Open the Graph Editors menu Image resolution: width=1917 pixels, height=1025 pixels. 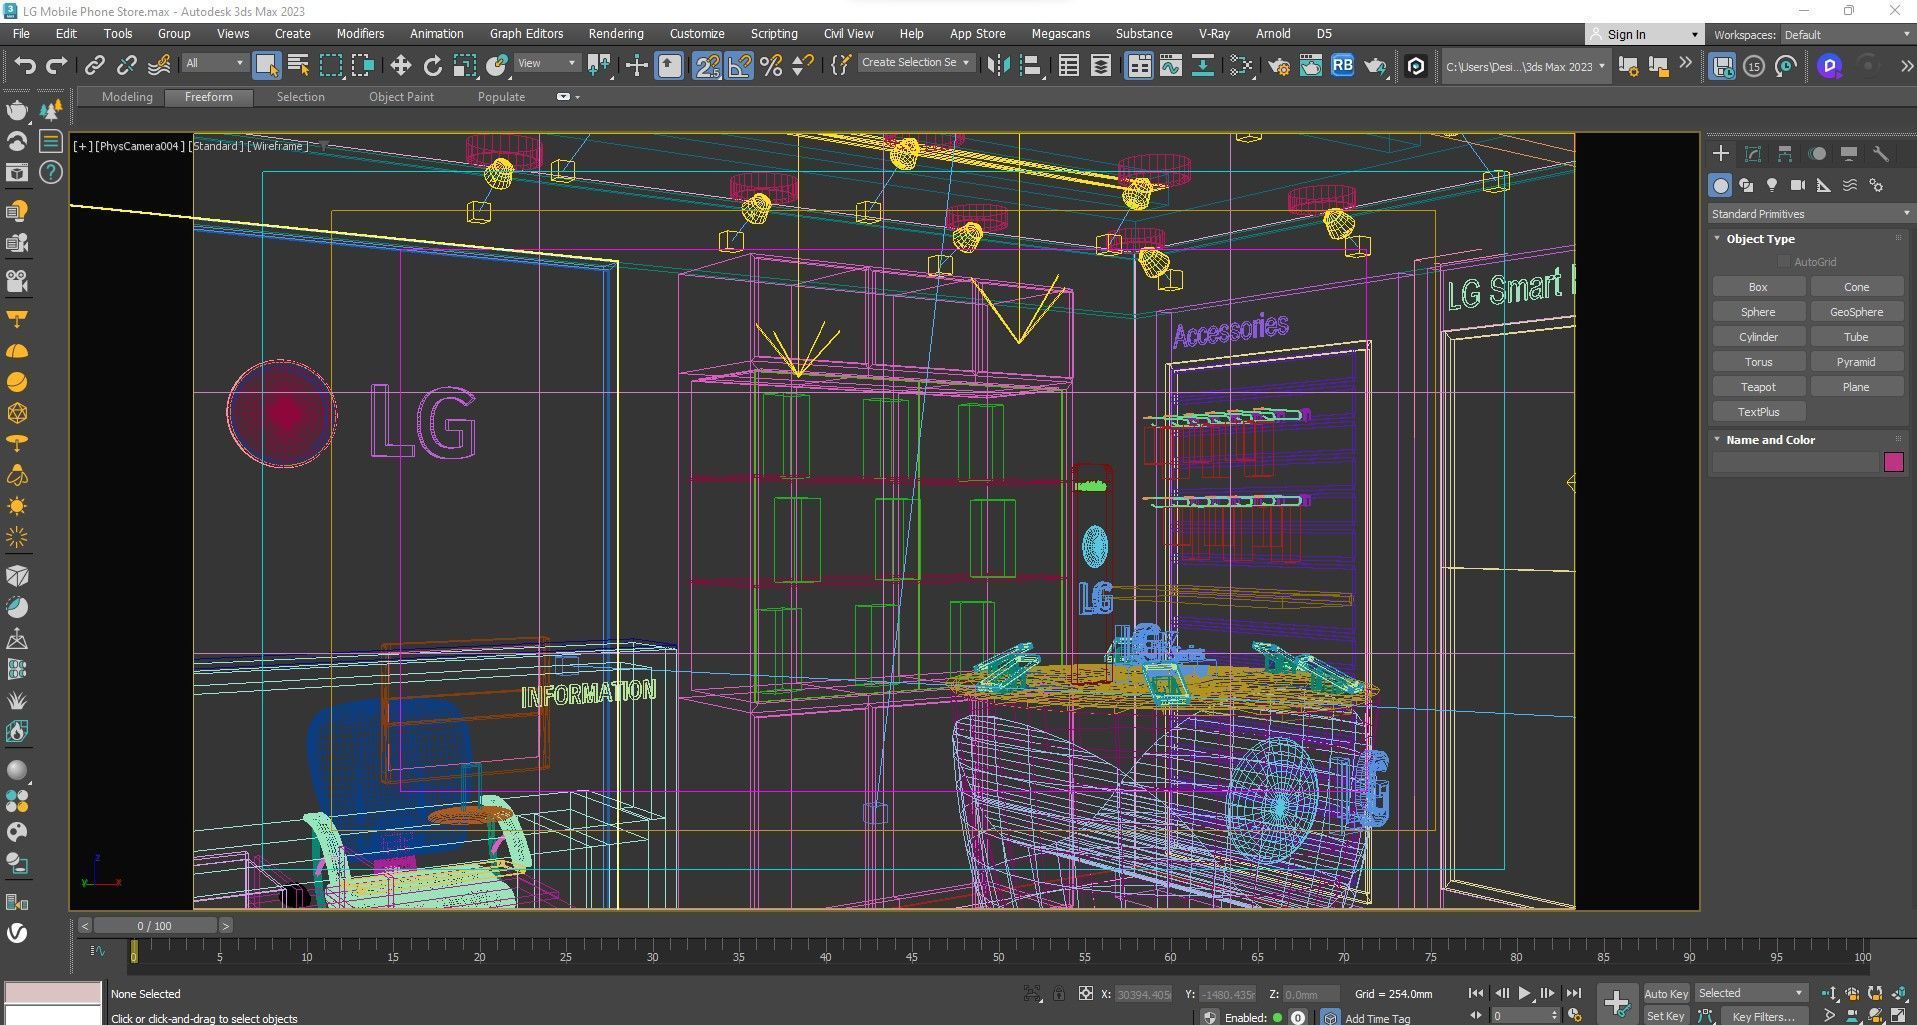coord(526,33)
